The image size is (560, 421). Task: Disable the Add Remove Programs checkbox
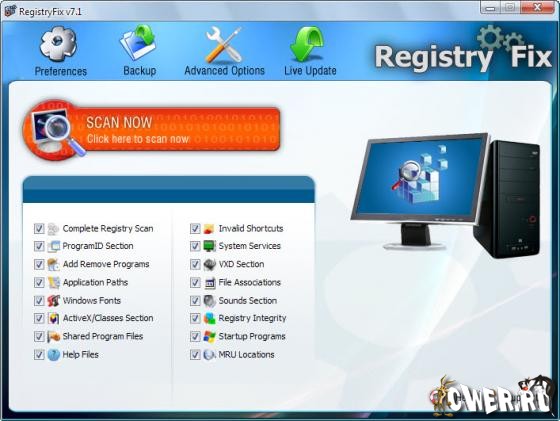pyautogui.click(x=39, y=265)
